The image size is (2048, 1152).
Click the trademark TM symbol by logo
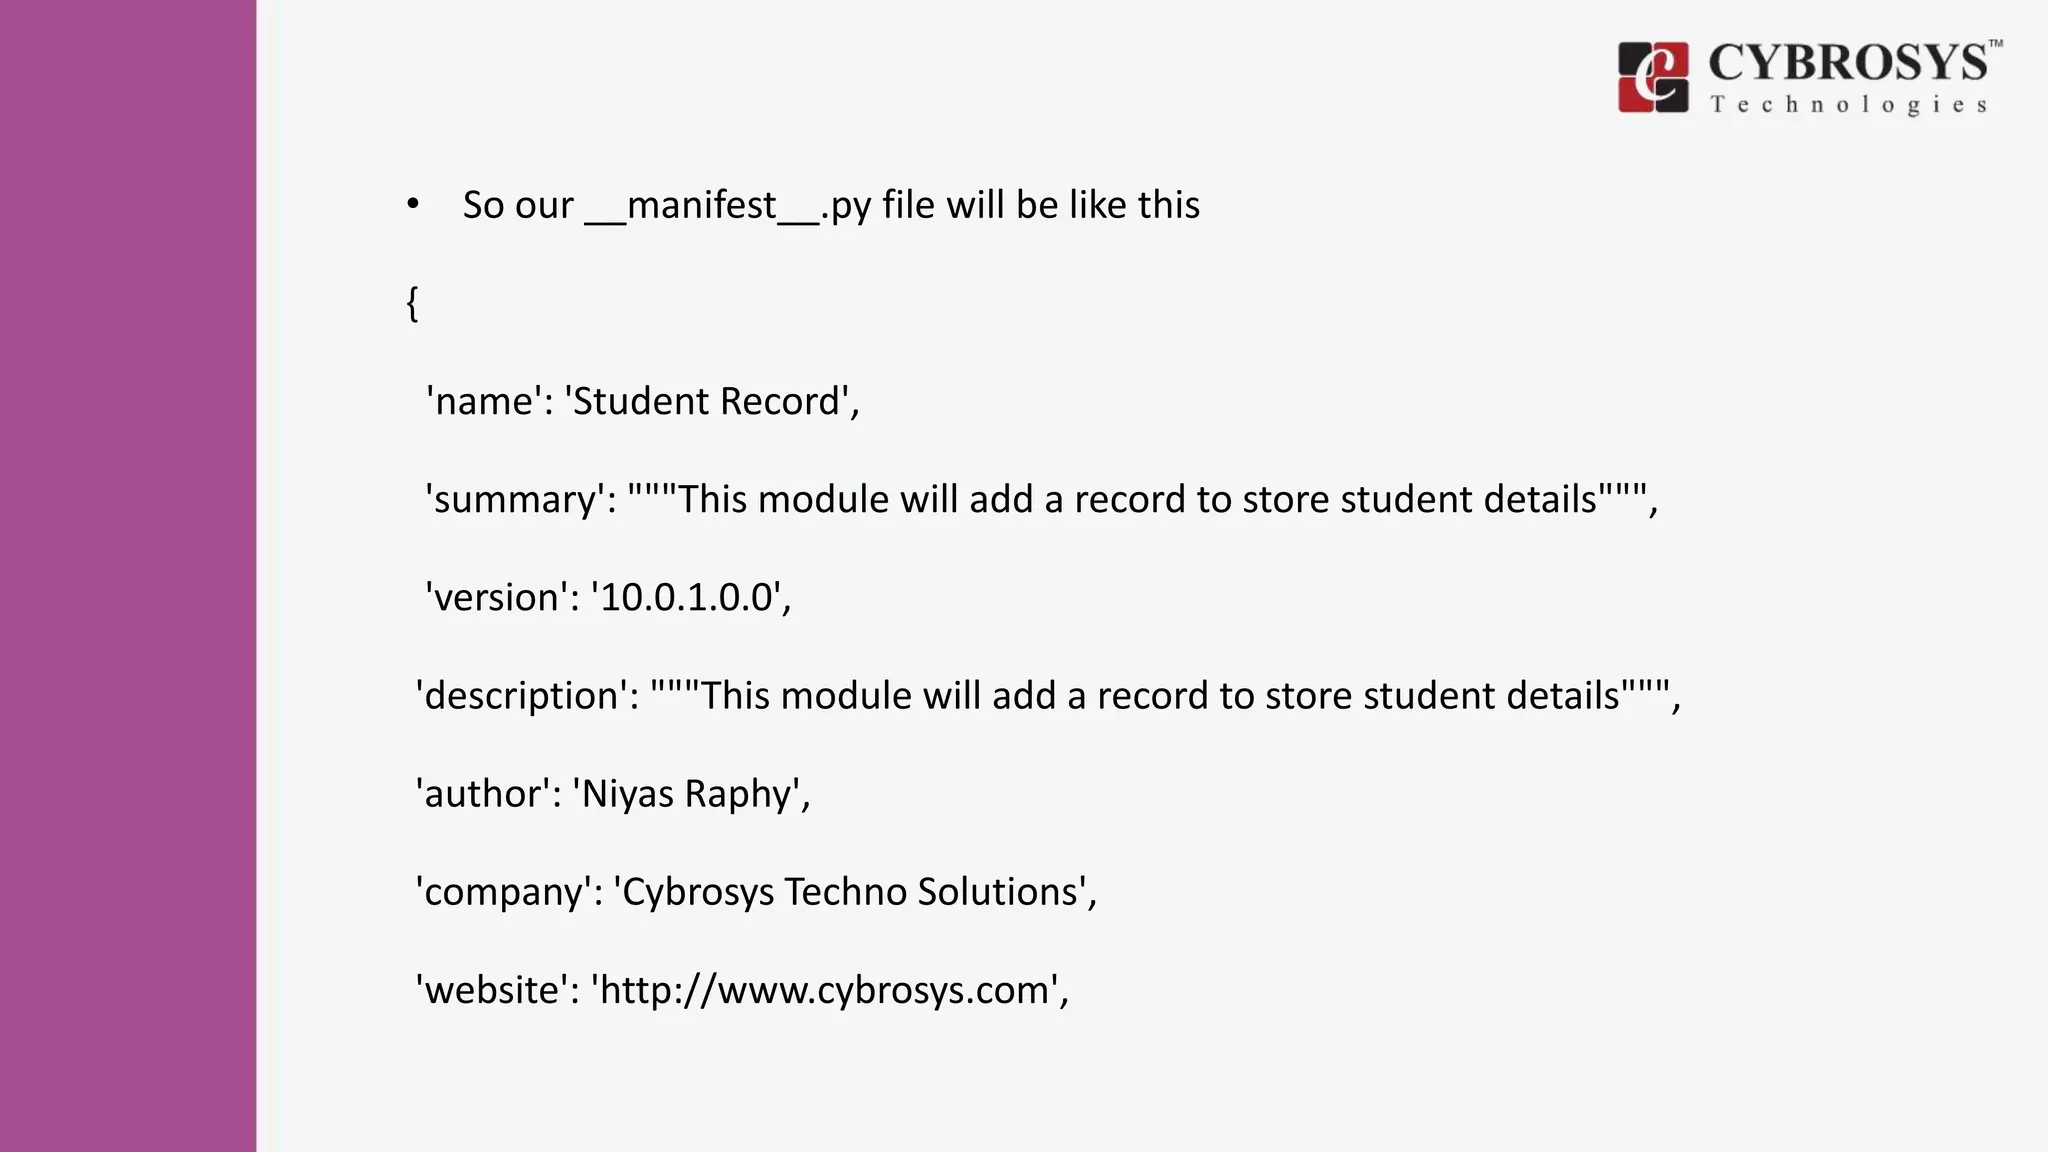coord(1995,43)
